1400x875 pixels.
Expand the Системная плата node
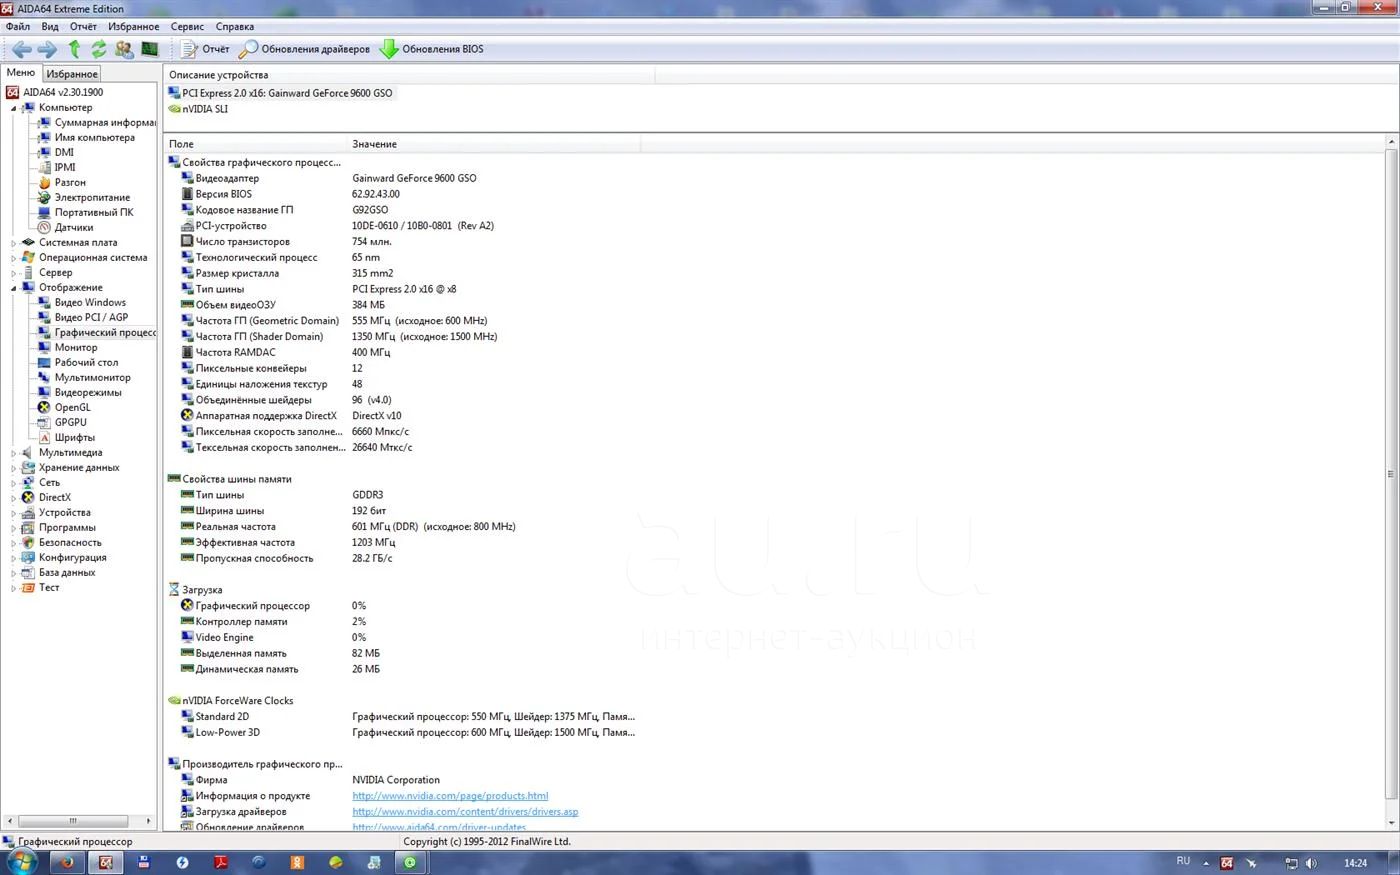(14, 243)
